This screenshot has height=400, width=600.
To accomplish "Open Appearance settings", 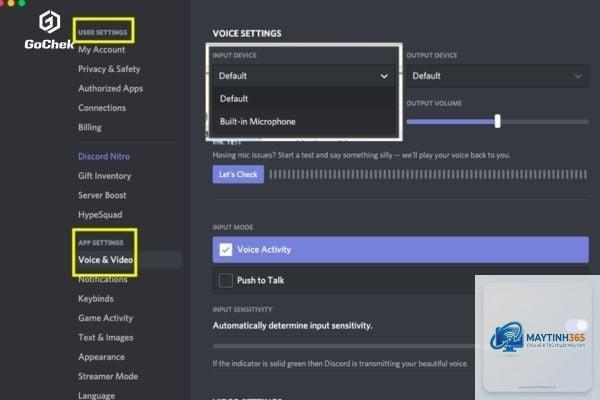I will coord(101,357).
